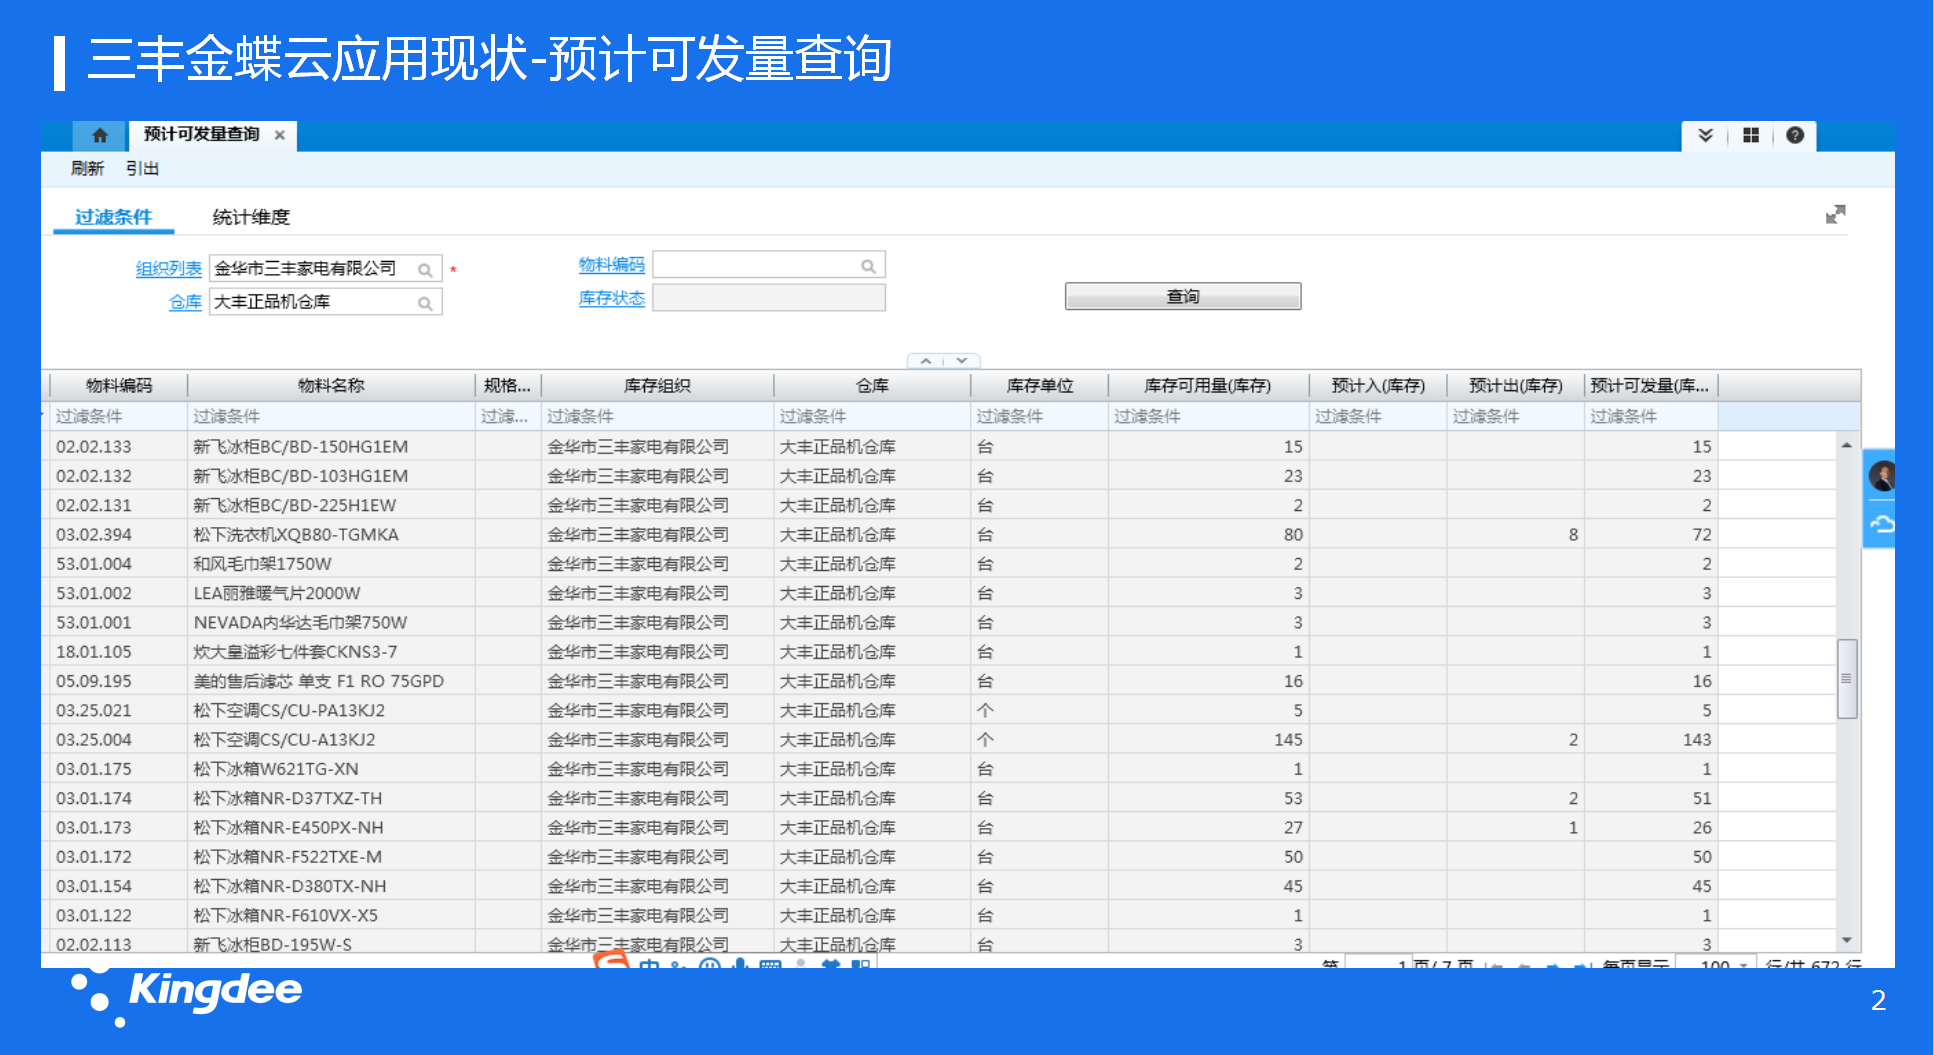Viewport: 1934px width, 1055px height.
Task: Click the 预计出(库存) column header
Action: click(x=1516, y=386)
